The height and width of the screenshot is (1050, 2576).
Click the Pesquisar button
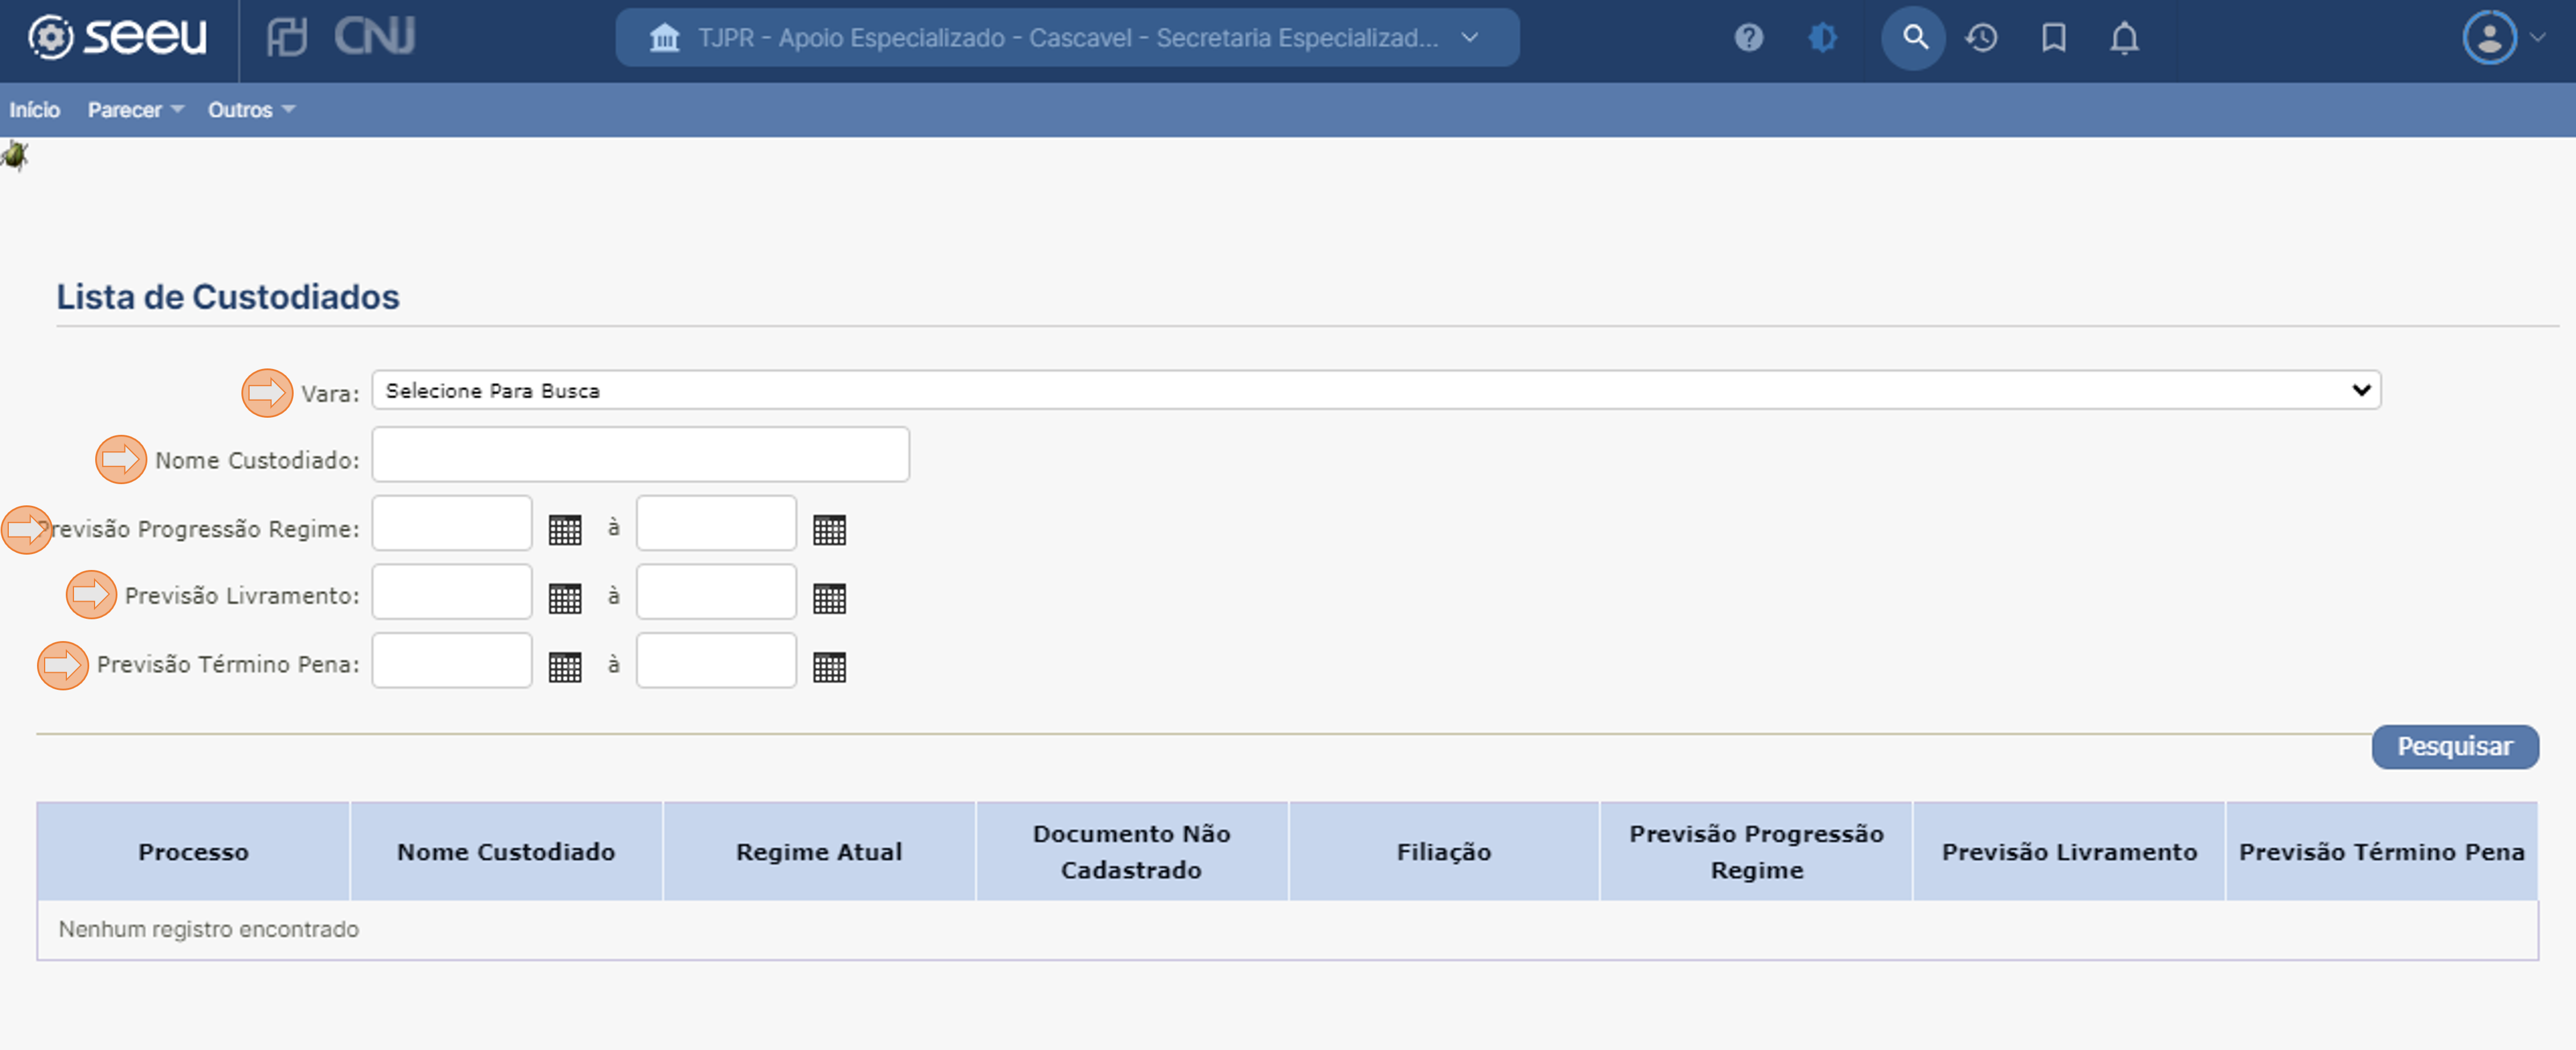tap(2454, 747)
